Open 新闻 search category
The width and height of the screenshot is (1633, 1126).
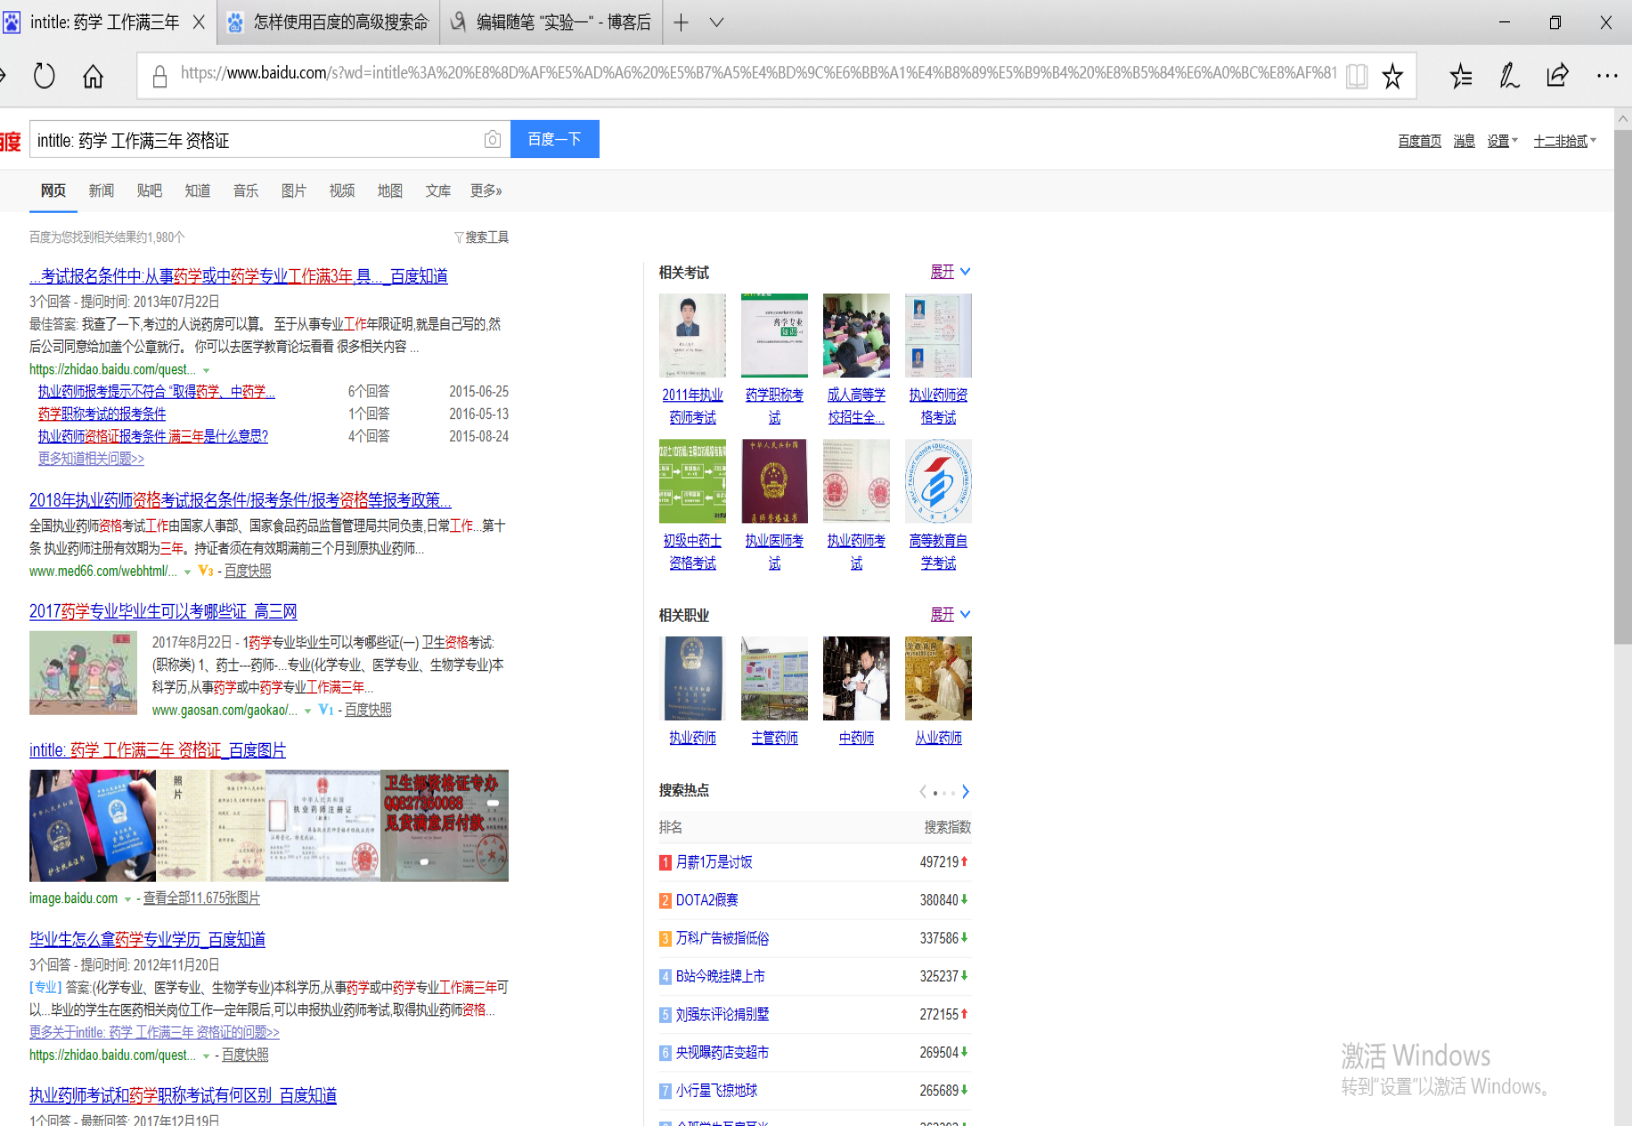pyautogui.click(x=101, y=191)
